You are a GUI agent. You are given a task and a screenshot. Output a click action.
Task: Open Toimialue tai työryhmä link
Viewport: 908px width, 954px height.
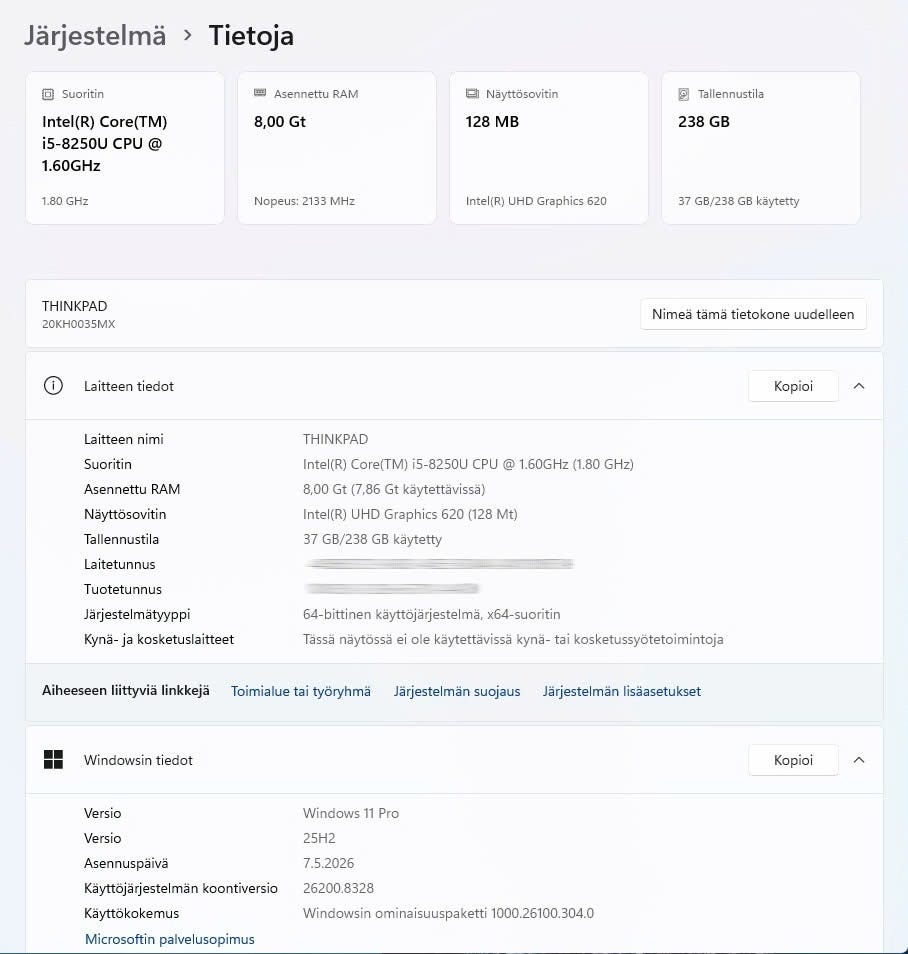click(x=301, y=691)
